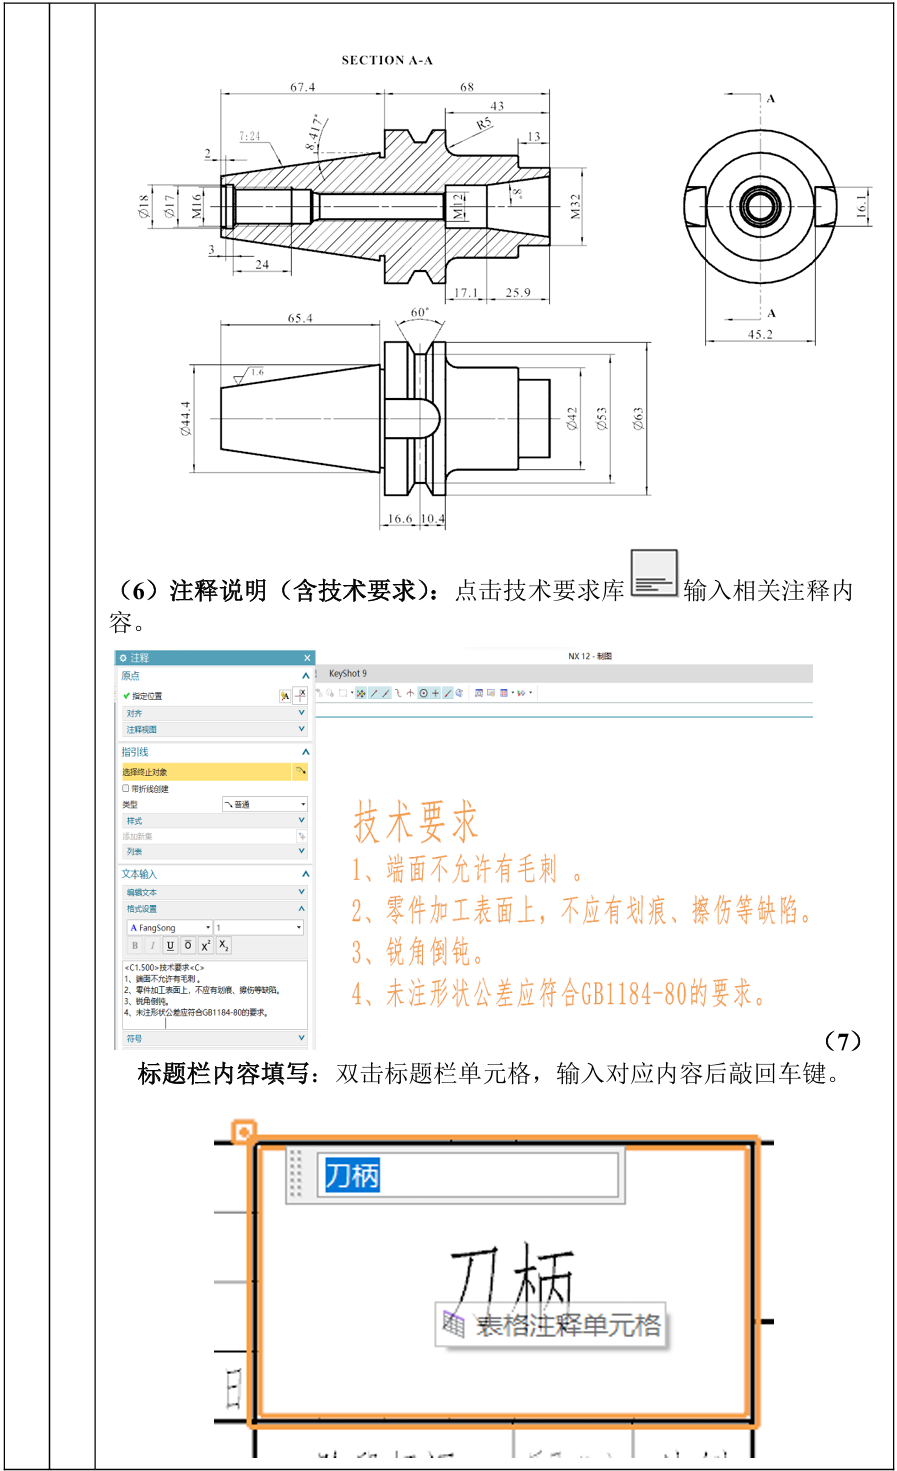Click the orange 技术要求 heading on drawing

pos(415,822)
